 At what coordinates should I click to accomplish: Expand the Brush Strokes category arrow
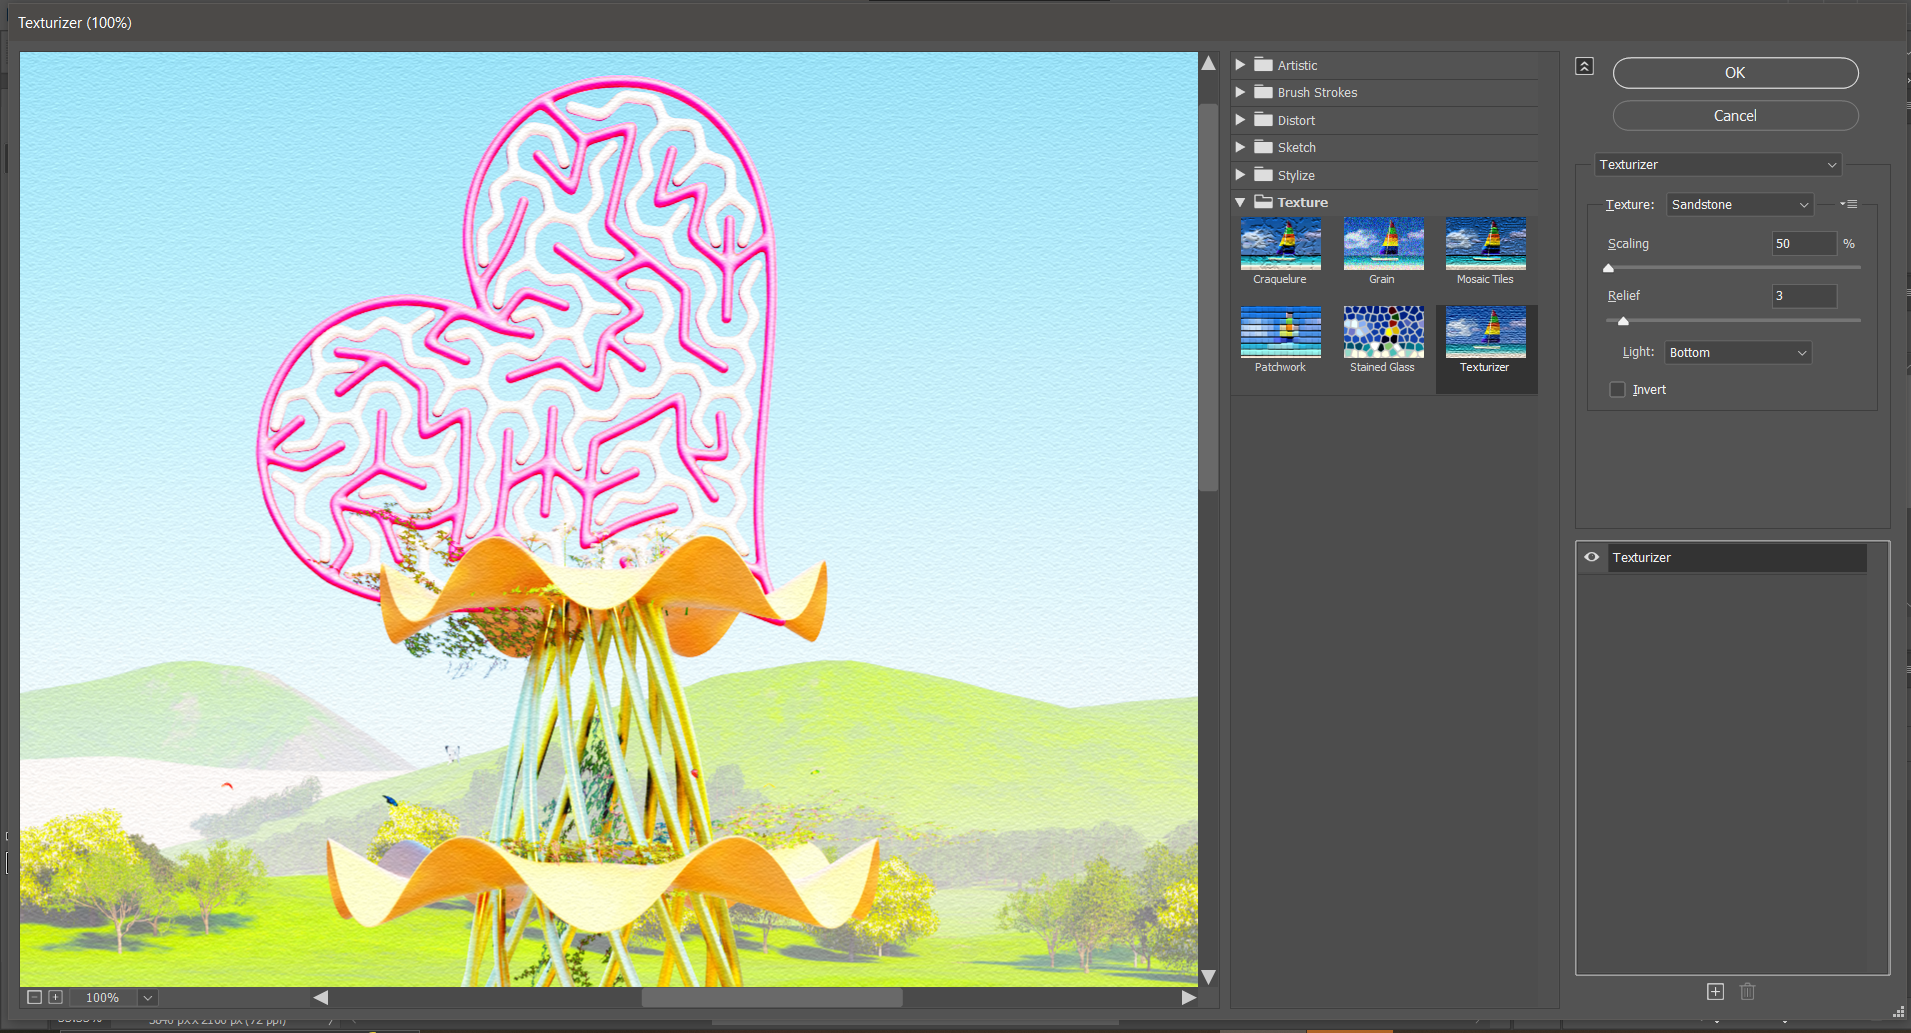coord(1240,91)
